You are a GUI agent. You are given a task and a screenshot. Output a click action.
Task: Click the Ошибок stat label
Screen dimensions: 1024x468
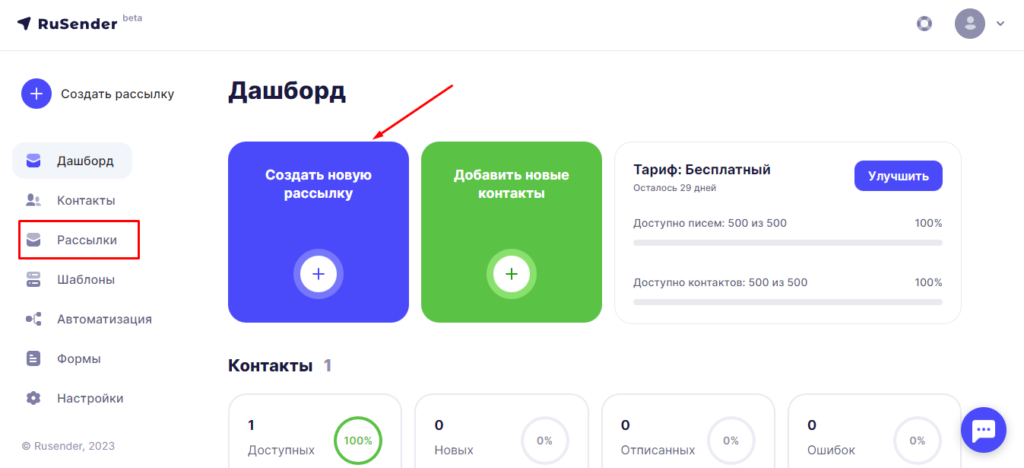tap(833, 450)
